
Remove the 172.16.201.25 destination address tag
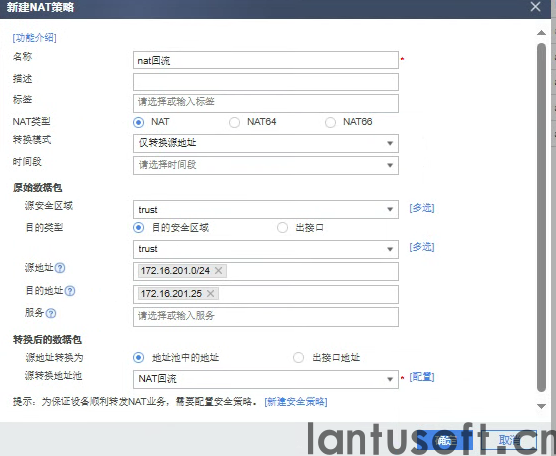[210, 294]
